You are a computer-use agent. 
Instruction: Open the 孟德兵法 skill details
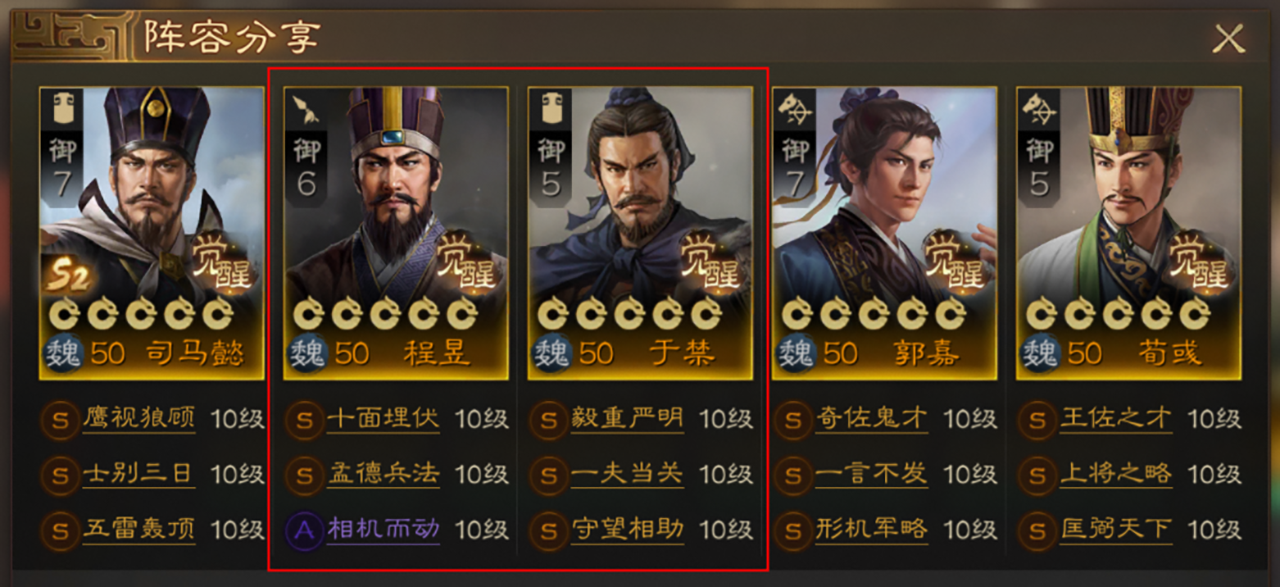pos(383,474)
